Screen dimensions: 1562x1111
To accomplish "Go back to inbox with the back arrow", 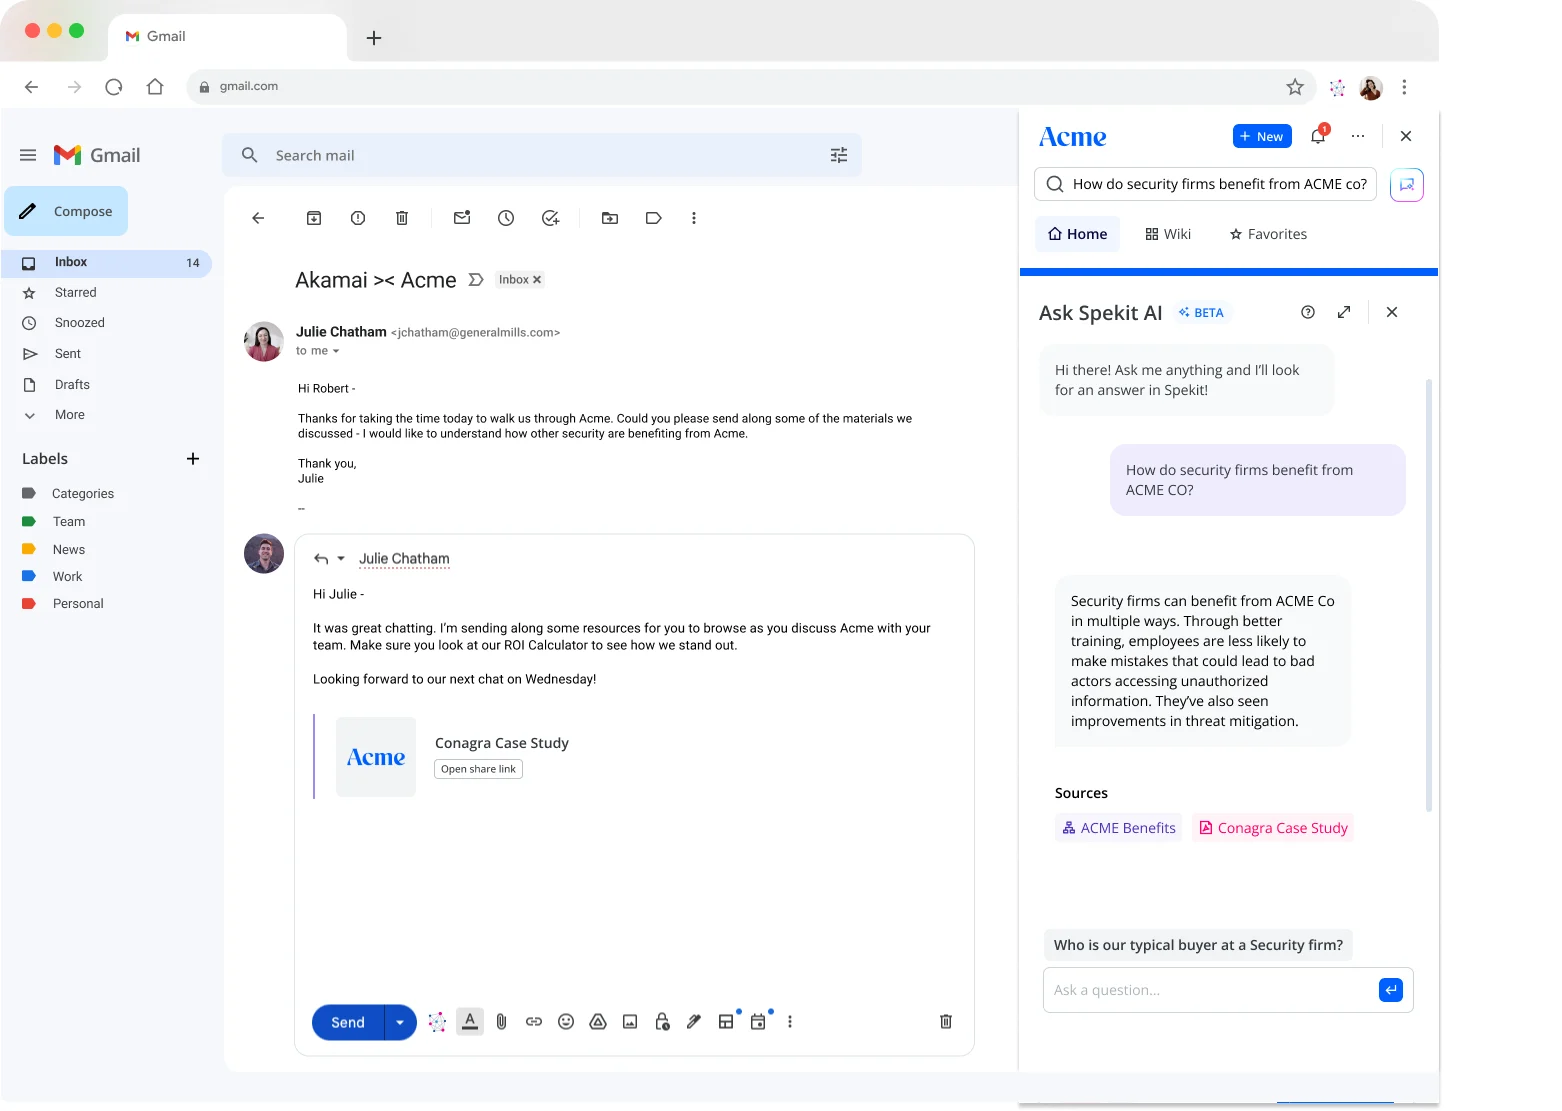I will pos(258,218).
